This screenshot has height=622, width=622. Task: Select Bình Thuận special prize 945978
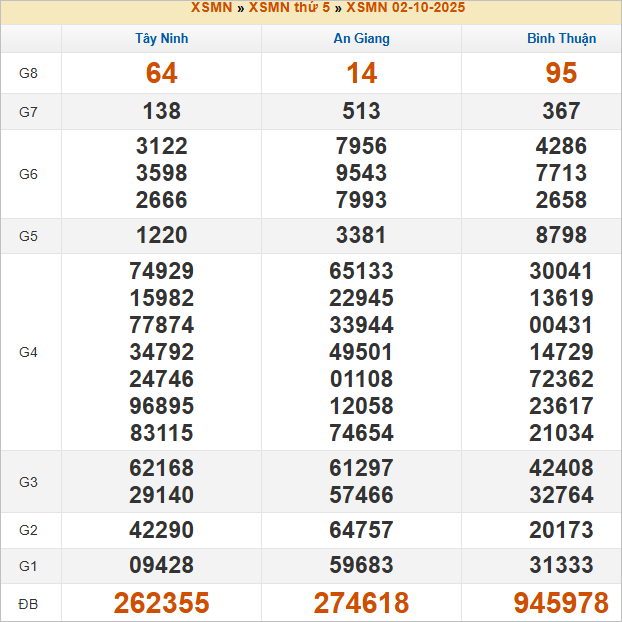[x=561, y=603]
